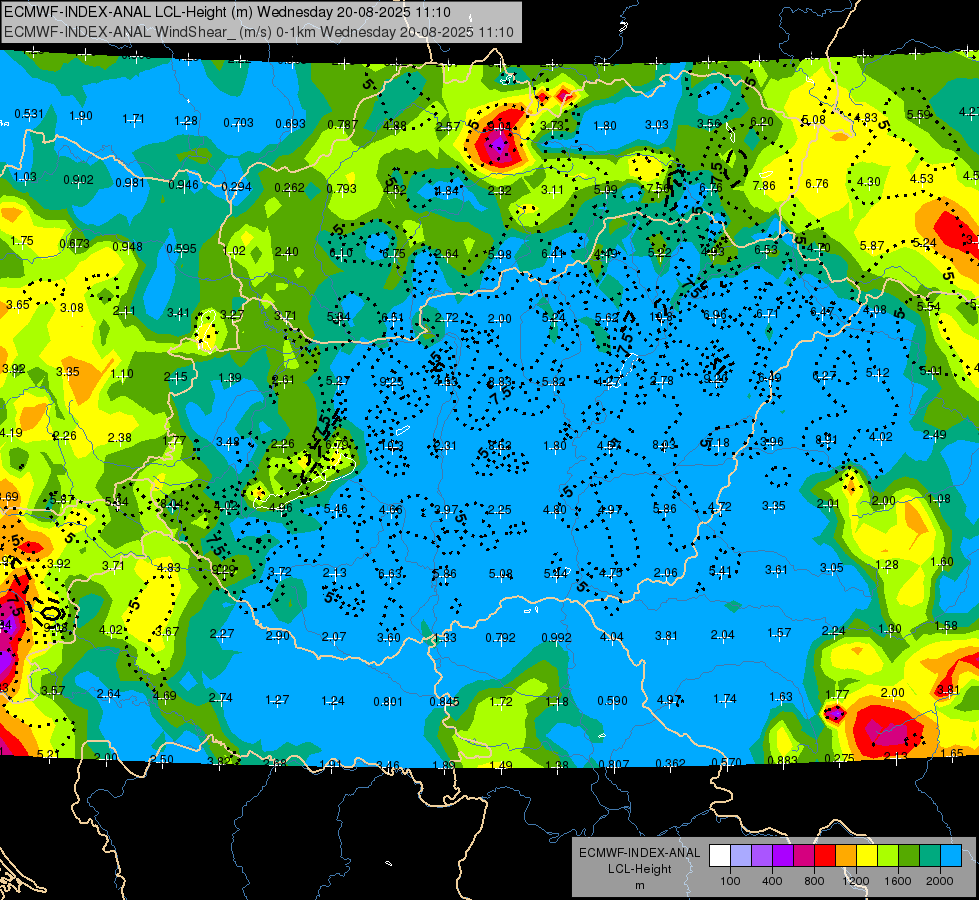979x900 pixels.
Task: Click the ECMWF-INDEX-ANAL label in the legend
Action: pos(639,853)
